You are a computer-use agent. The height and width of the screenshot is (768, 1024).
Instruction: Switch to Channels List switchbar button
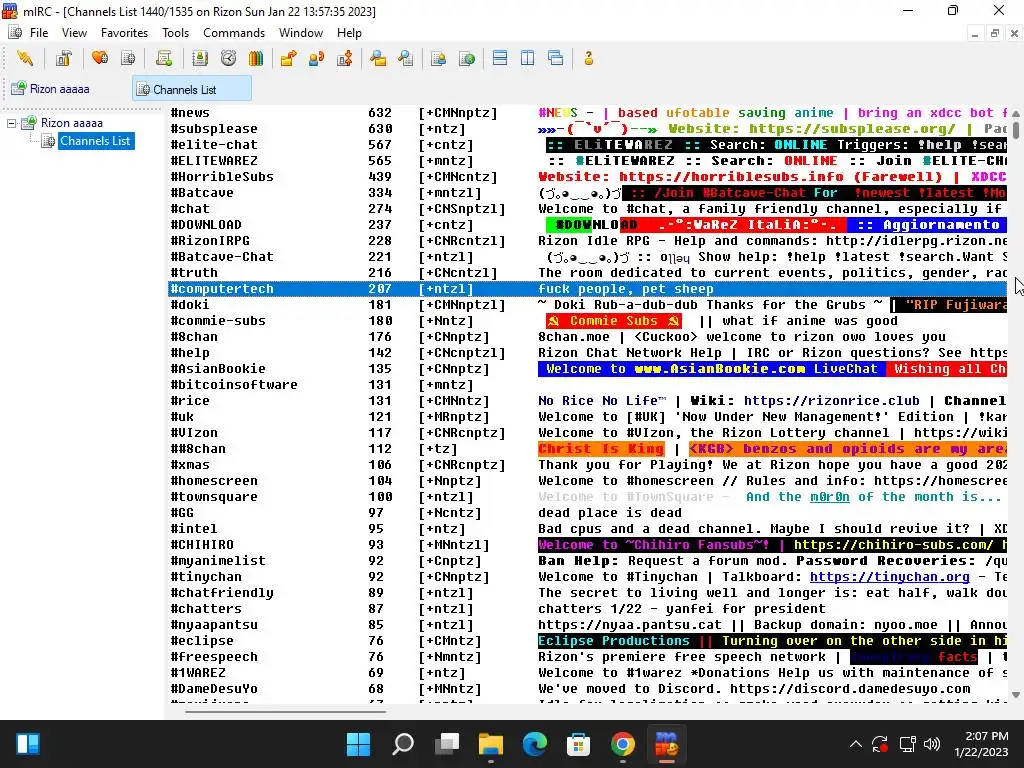(x=192, y=89)
